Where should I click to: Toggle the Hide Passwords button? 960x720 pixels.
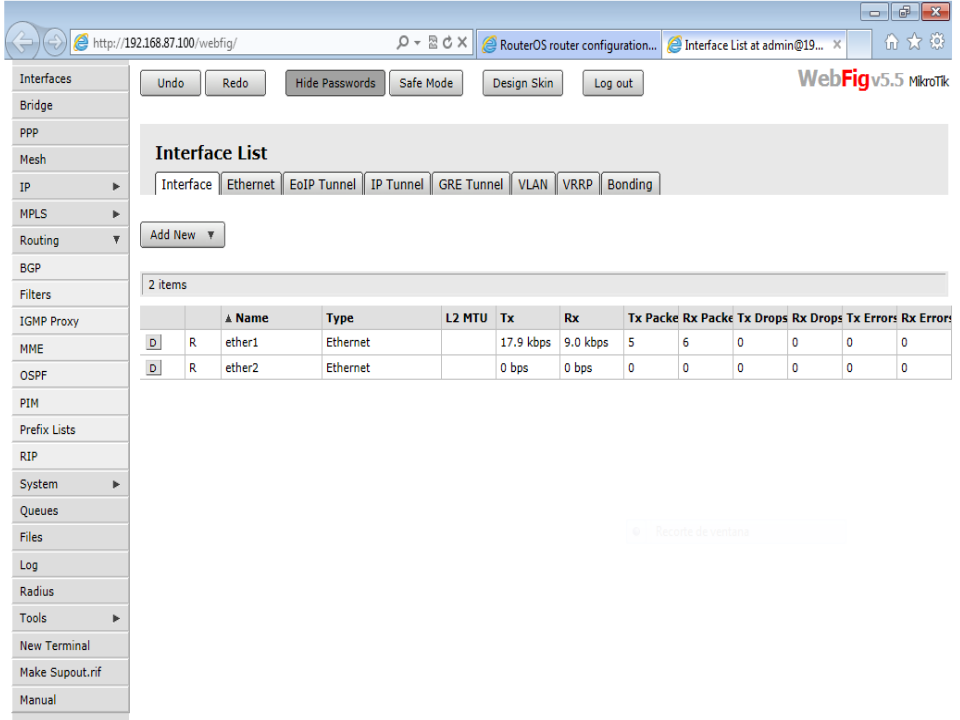click(x=335, y=84)
